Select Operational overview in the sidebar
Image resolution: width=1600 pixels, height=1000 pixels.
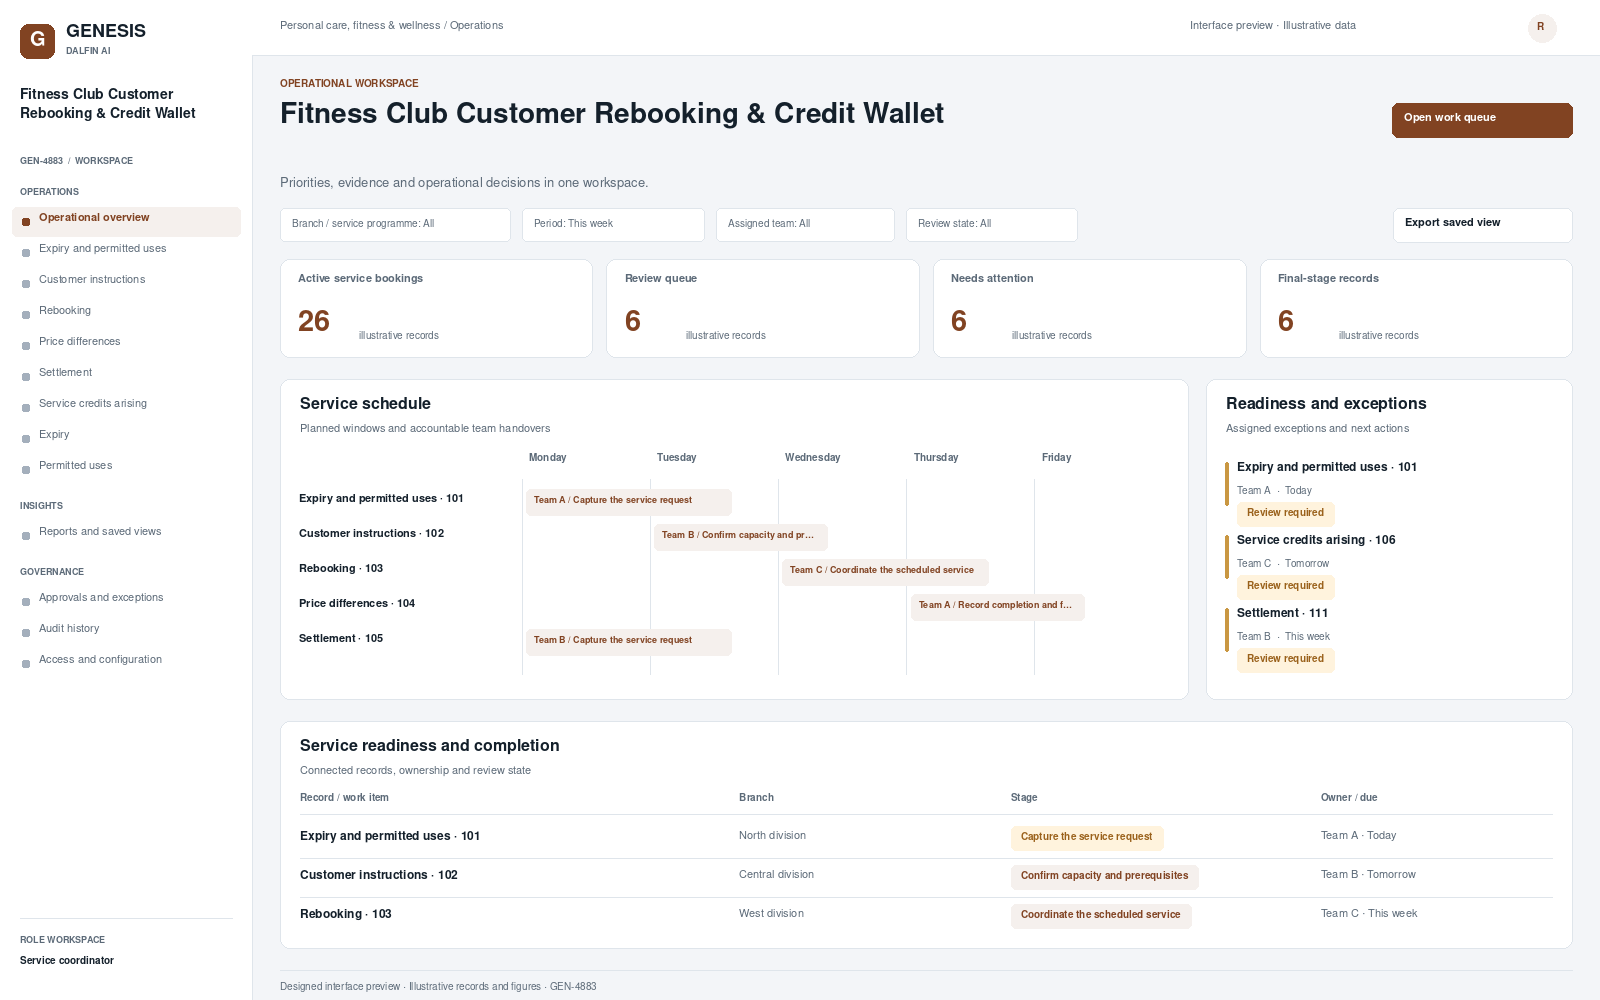pyautogui.click(x=126, y=221)
